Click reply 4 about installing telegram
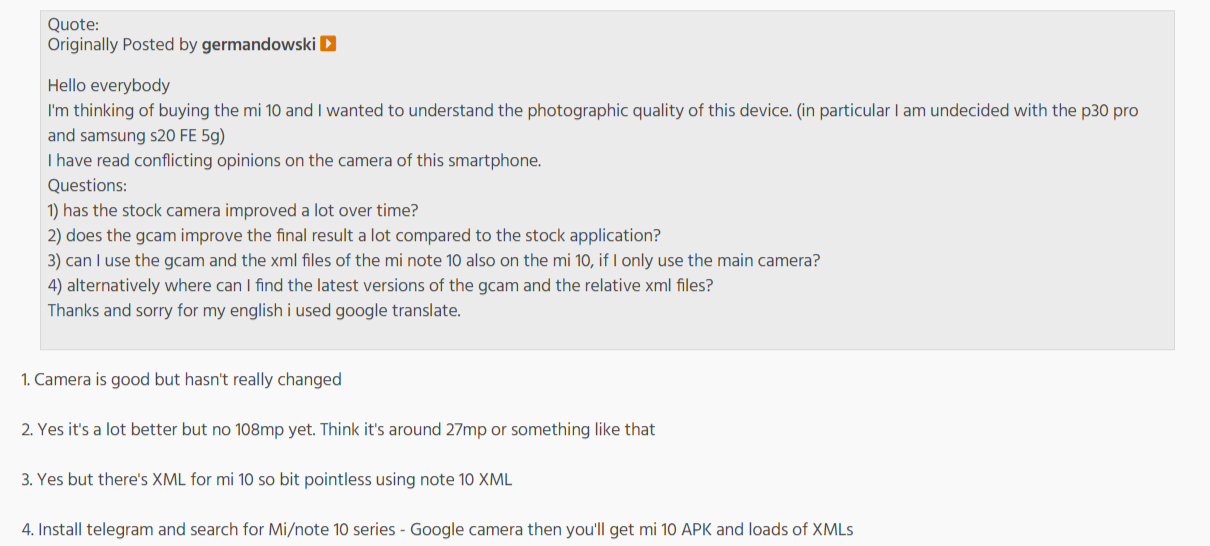This screenshot has width=1210, height=546. pyautogui.click(x=437, y=530)
